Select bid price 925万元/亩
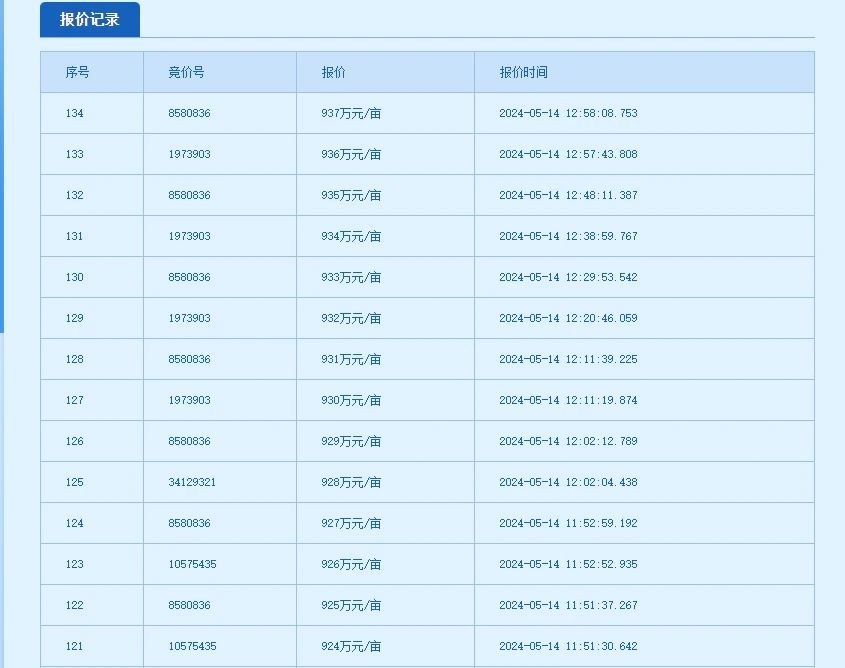 (351, 605)
